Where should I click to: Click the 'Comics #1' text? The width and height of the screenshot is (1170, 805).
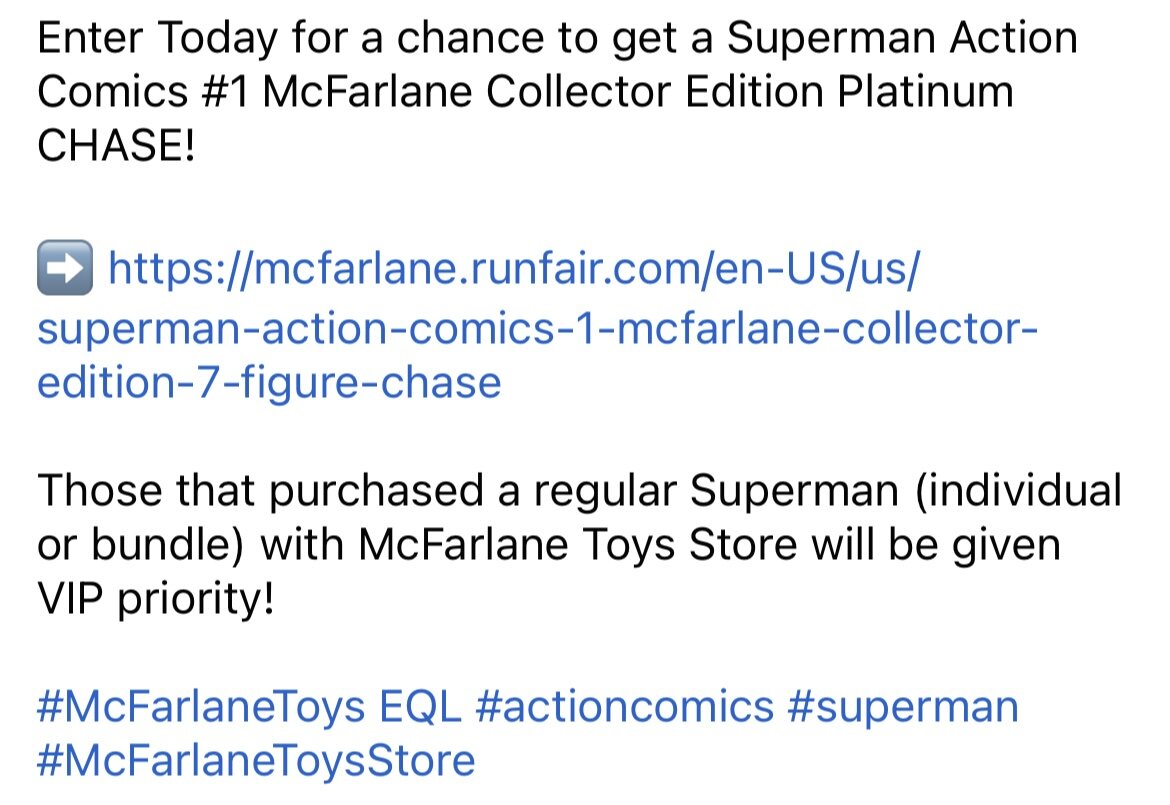[143, 92]
